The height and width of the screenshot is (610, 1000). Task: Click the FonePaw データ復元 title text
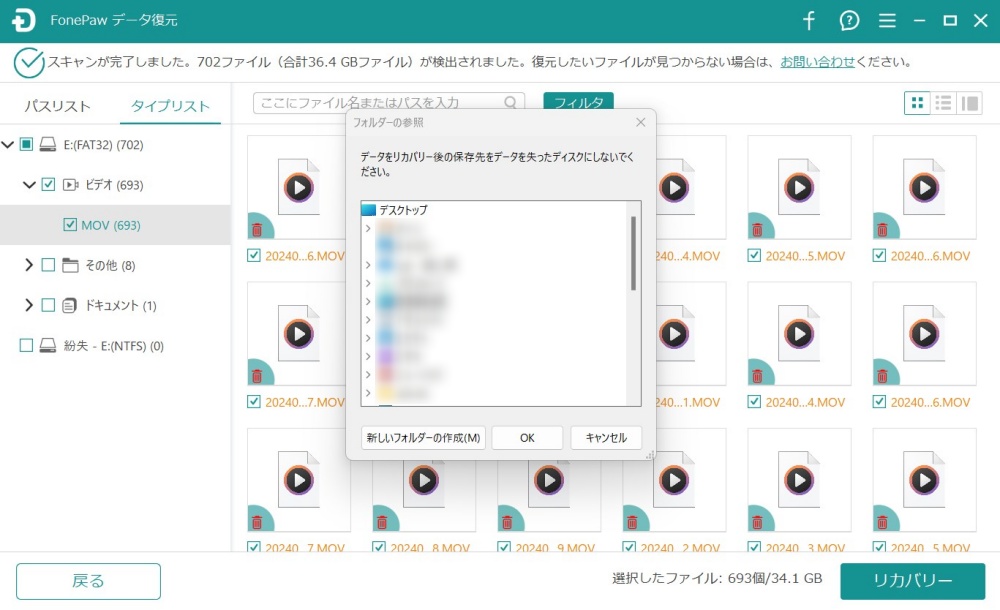pos(114,20)
